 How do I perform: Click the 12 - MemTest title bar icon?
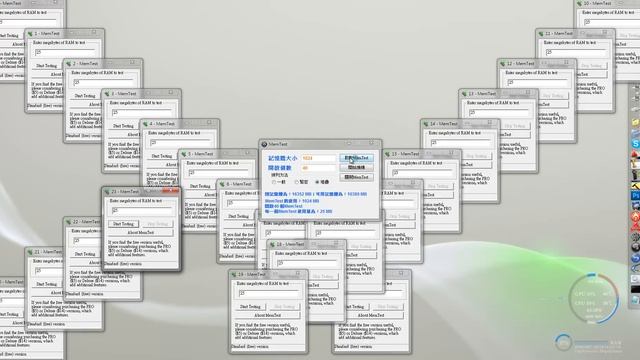(x=503, y=64)
